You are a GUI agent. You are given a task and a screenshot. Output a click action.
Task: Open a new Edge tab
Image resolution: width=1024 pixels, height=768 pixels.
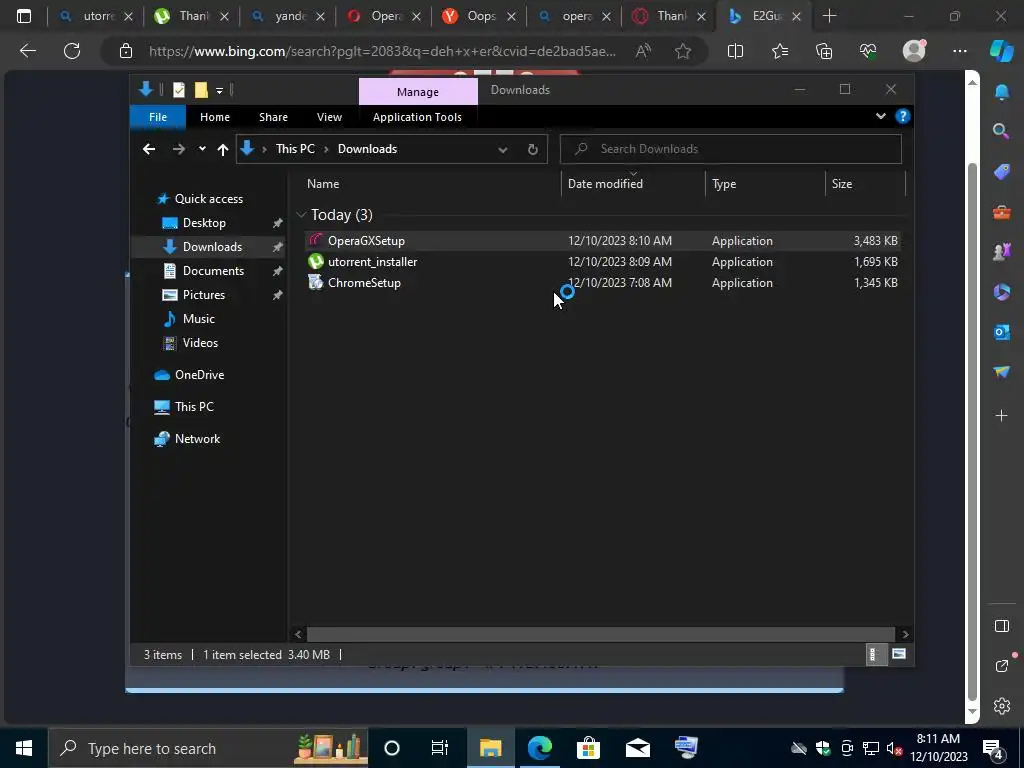point(829,16)
